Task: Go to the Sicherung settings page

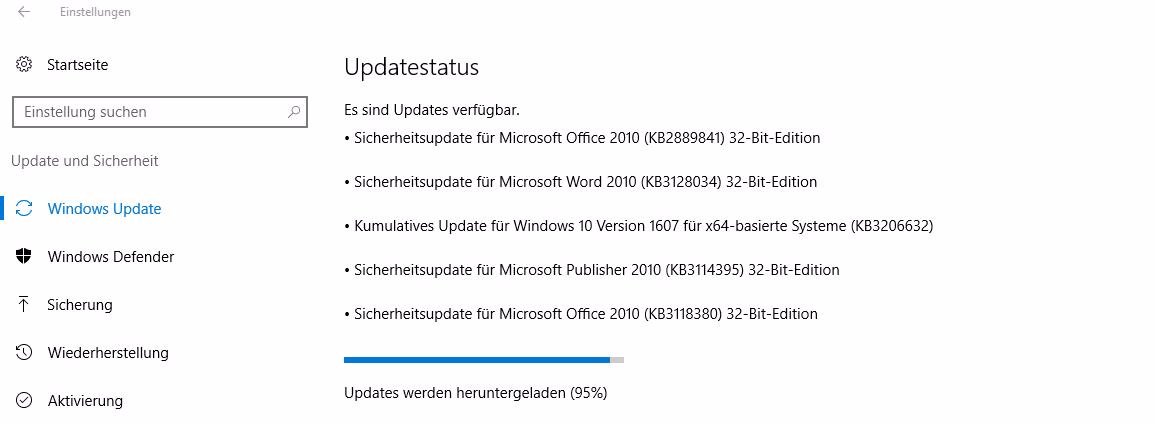Action: tap(80, 305)
